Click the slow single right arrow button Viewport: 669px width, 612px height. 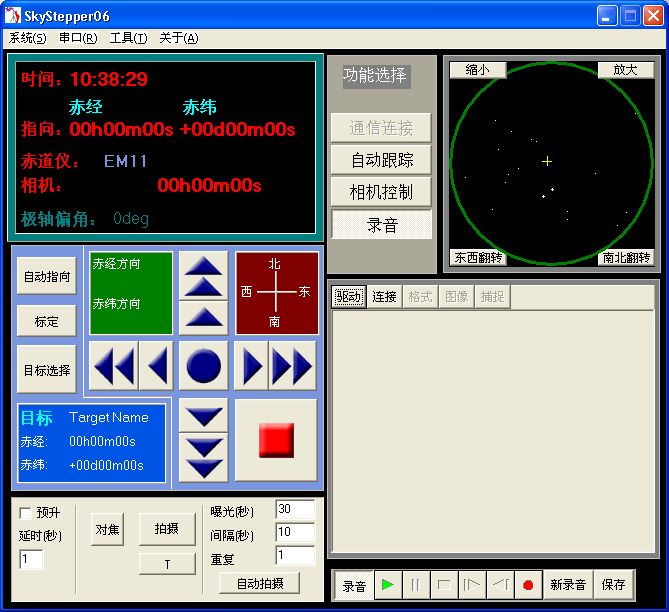251,366
